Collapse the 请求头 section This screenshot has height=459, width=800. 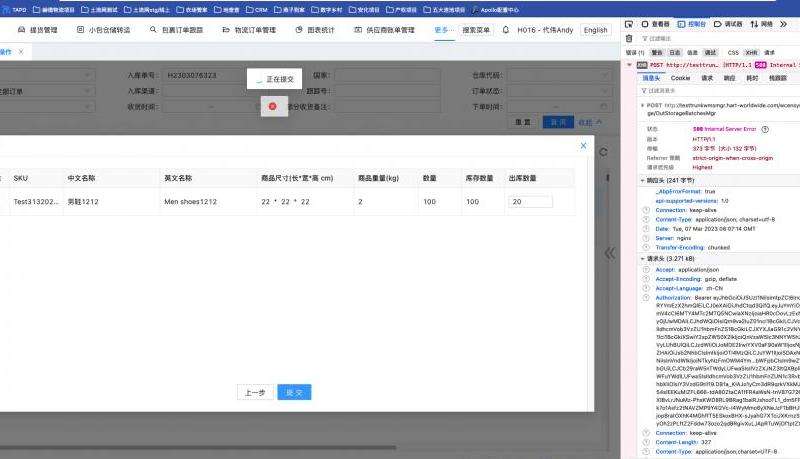(642, 259)
